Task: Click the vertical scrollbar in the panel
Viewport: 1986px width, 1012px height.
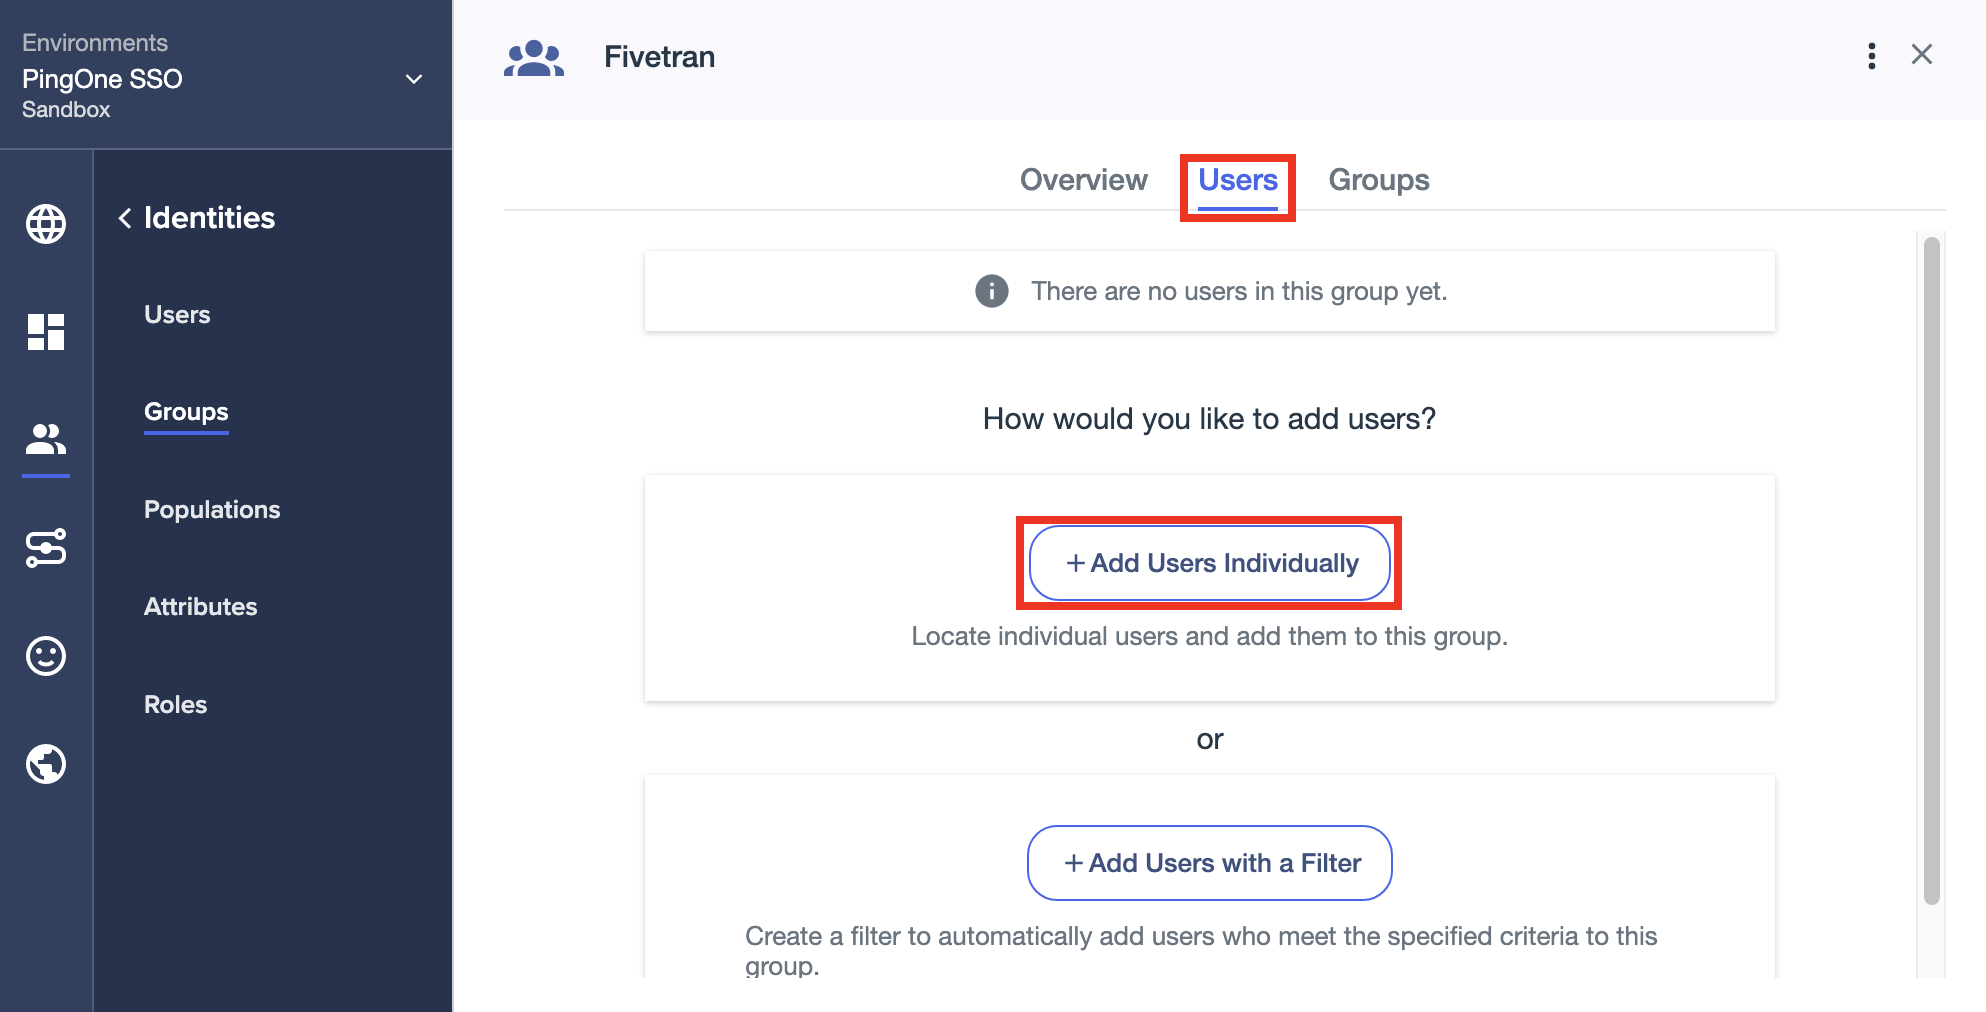Action: coord(1932,570)
